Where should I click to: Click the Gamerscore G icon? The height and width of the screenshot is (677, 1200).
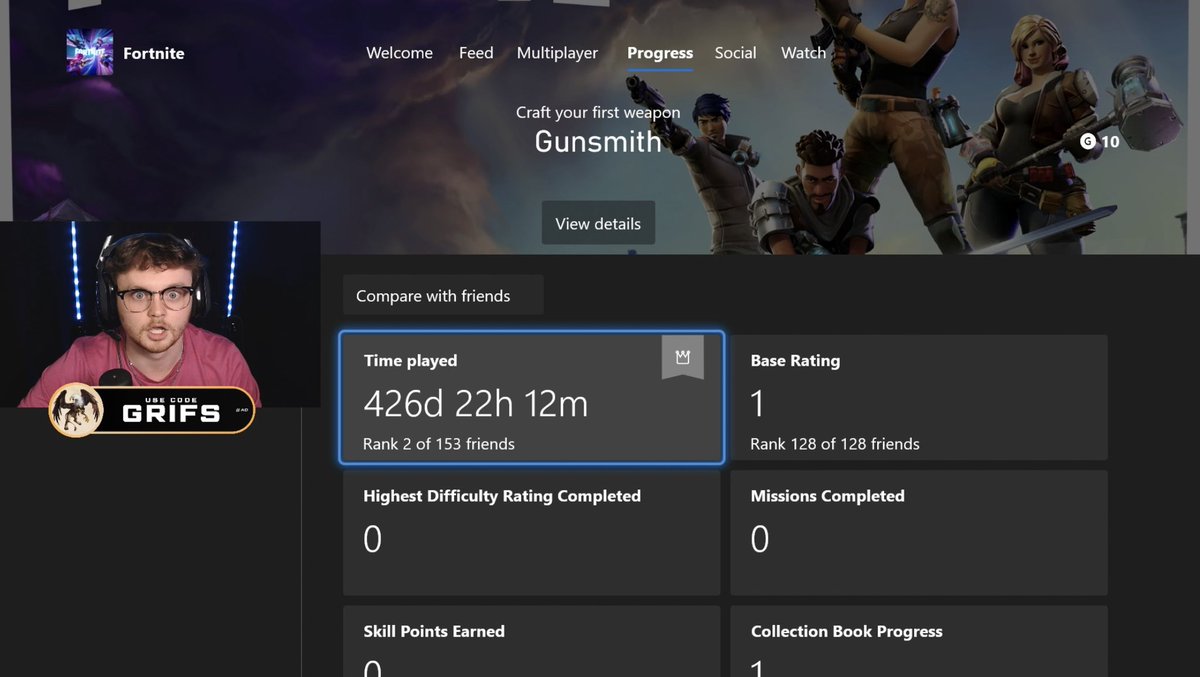tap(1088, 142)
